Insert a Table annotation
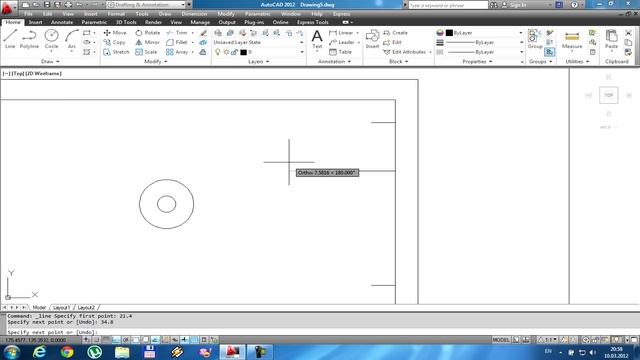Image resolution: width=640 pixels, height=360 pixels. tap(340, 52)
